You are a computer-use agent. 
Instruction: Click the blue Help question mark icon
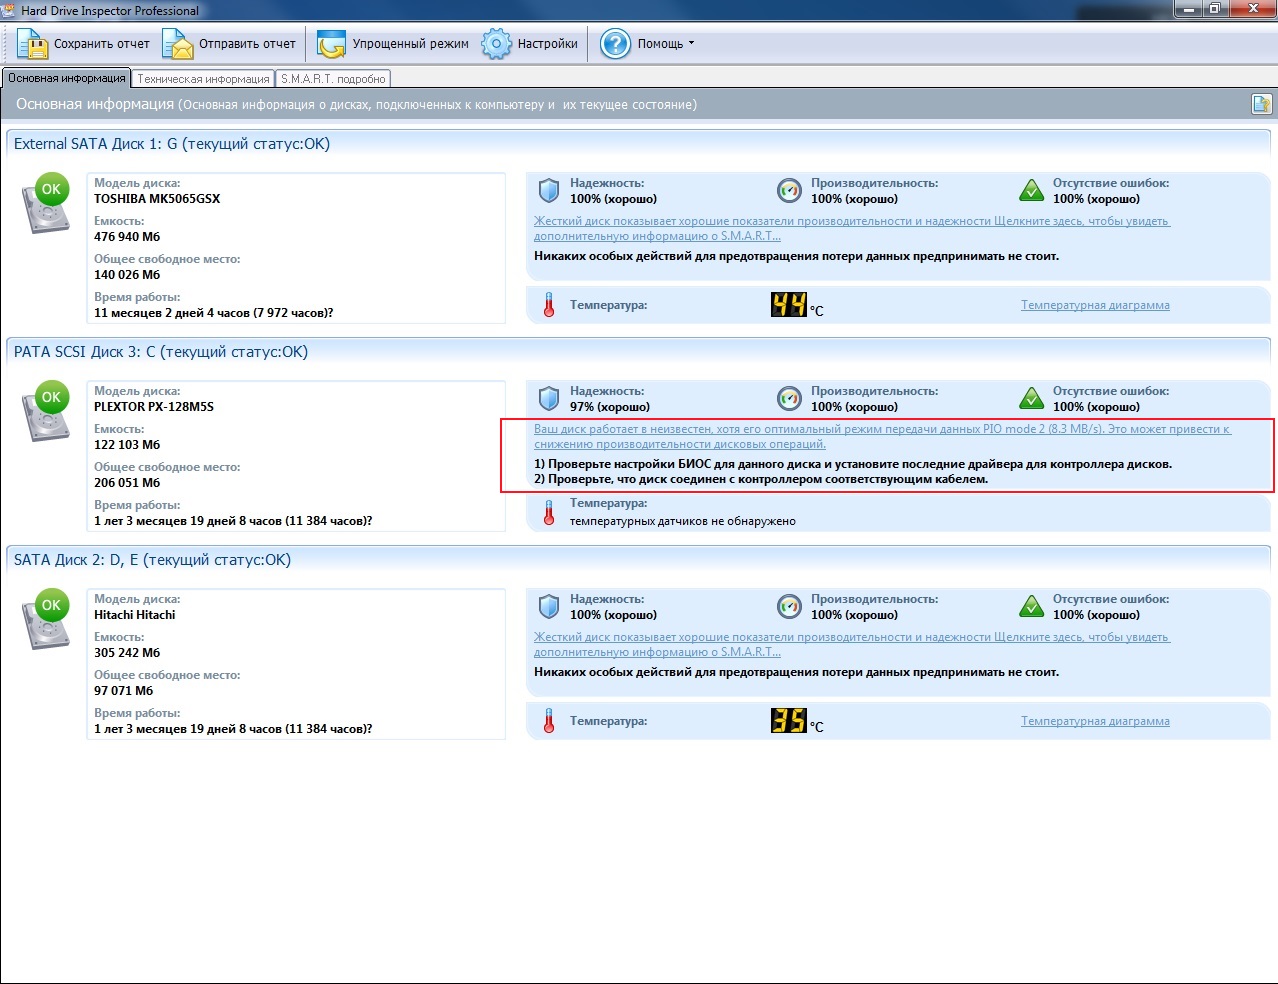coord(615,44)
